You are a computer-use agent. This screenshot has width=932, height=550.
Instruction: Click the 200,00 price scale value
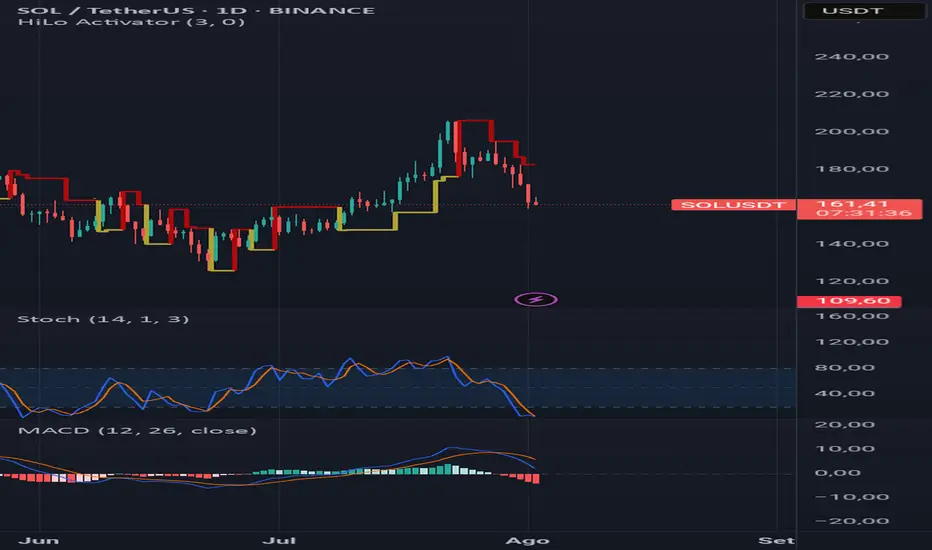click(851, 131)
